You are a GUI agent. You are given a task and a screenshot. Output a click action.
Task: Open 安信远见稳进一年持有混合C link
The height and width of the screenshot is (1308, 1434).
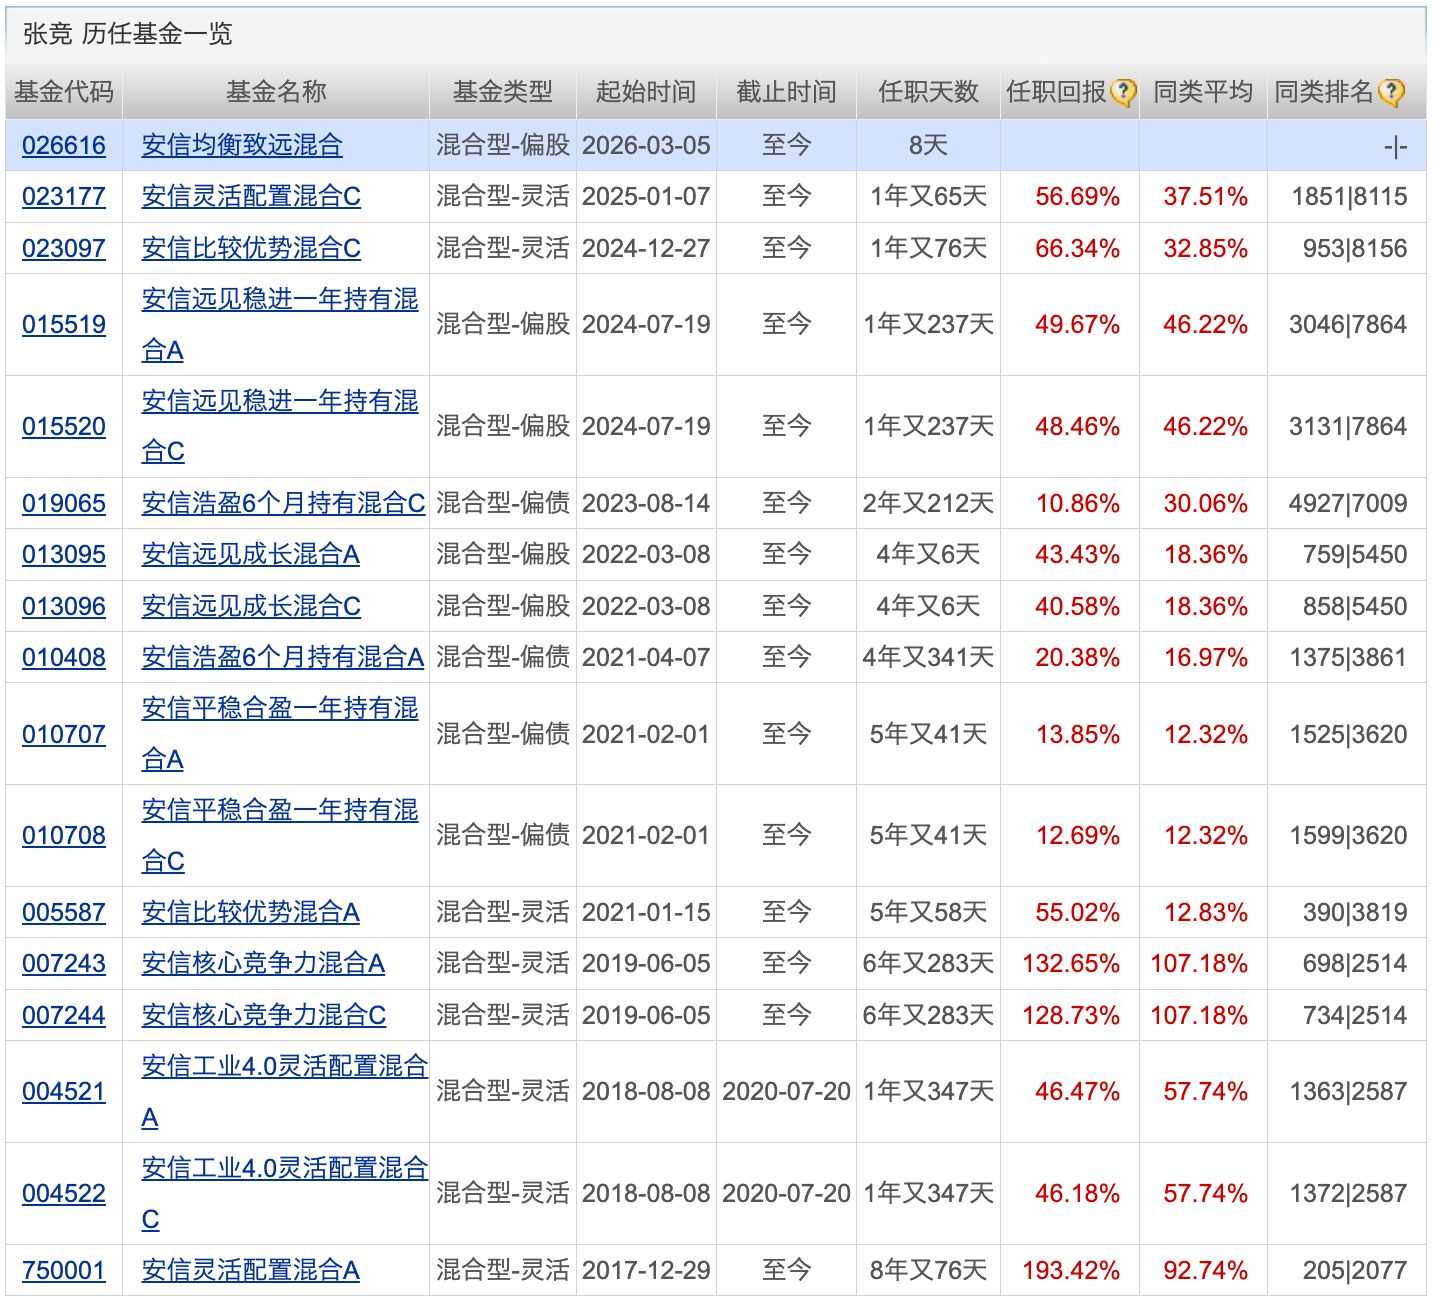point(279,402)
